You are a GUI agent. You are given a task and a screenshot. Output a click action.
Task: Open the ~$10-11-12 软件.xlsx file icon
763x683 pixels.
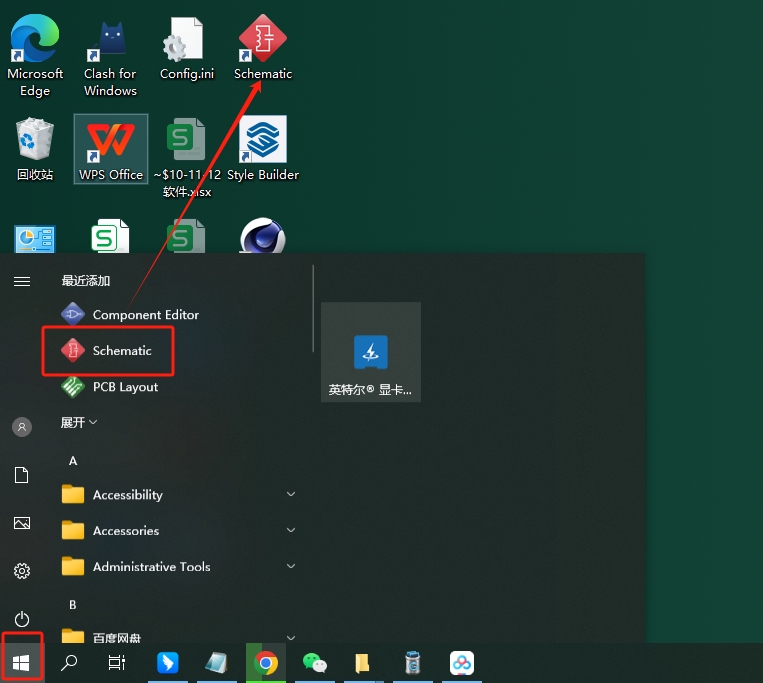pyautogui.click(x=187, y=157)
